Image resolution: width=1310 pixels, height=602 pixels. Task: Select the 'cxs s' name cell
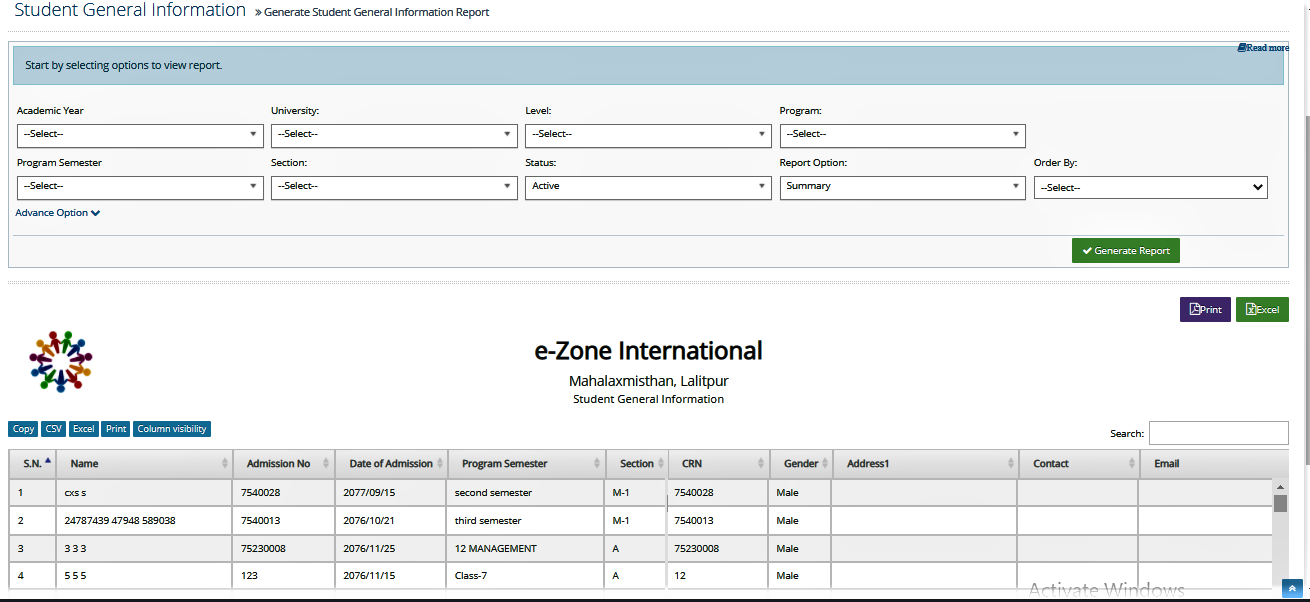[x=145, y=493]
